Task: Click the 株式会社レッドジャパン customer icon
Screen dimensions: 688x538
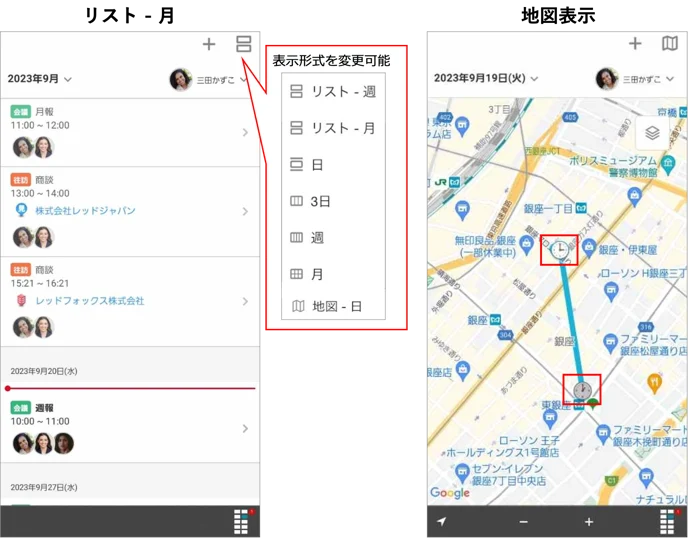Action: pos(21,211)
